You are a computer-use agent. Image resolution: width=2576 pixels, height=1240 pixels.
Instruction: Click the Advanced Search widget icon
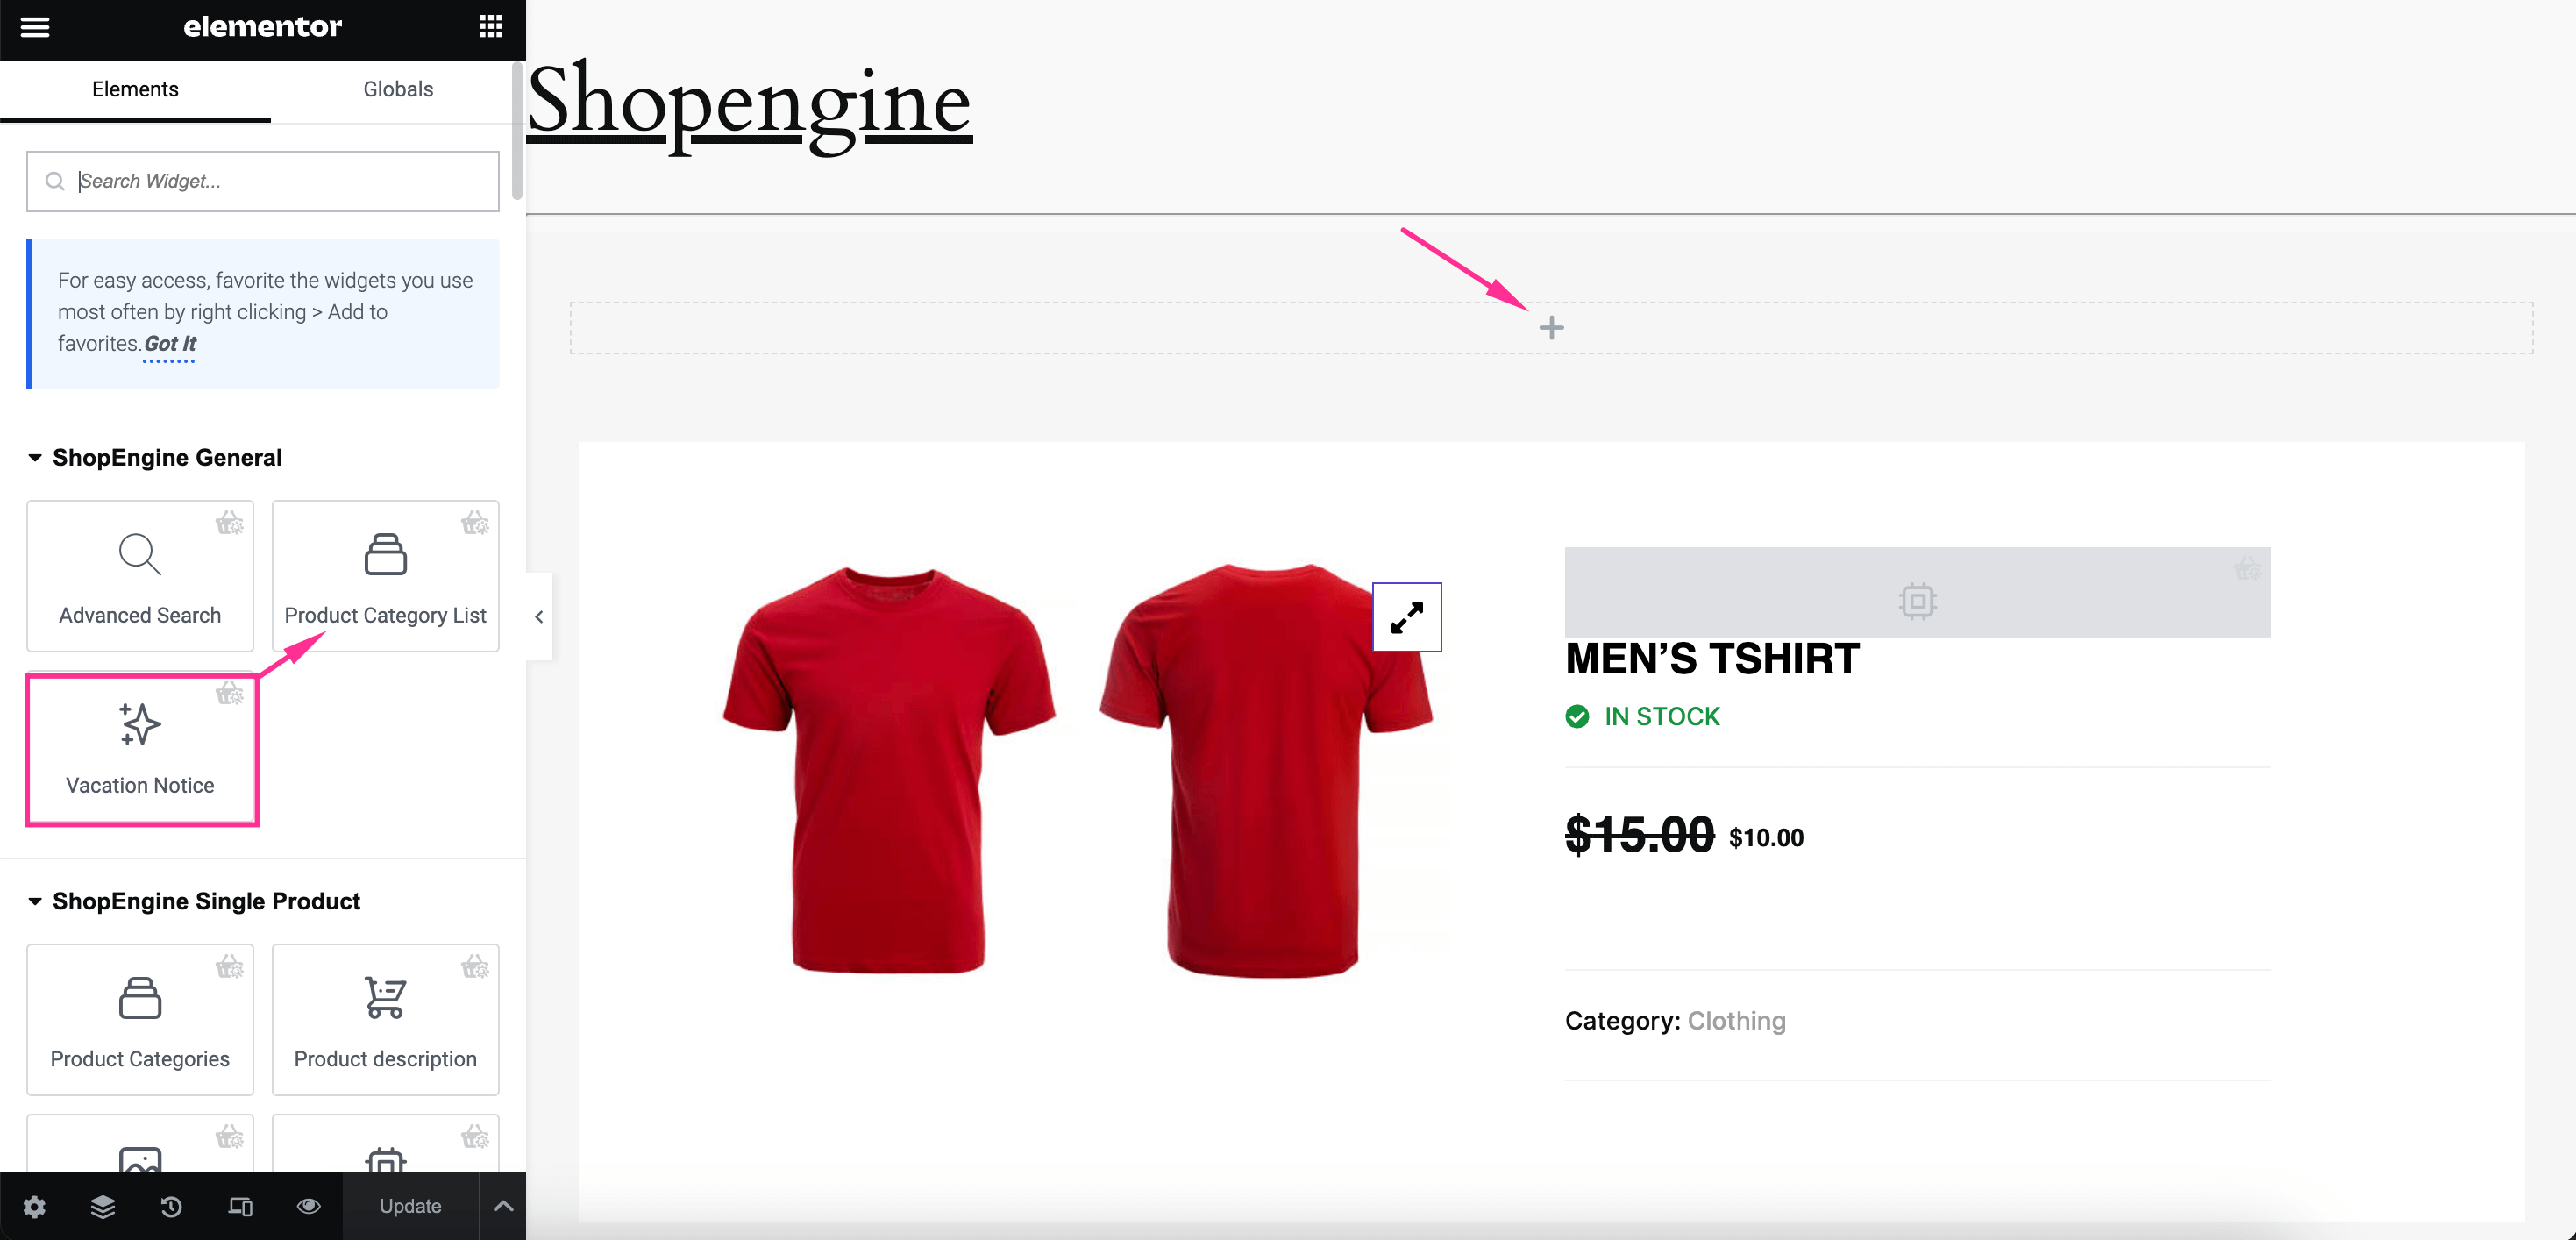point(139,553)
